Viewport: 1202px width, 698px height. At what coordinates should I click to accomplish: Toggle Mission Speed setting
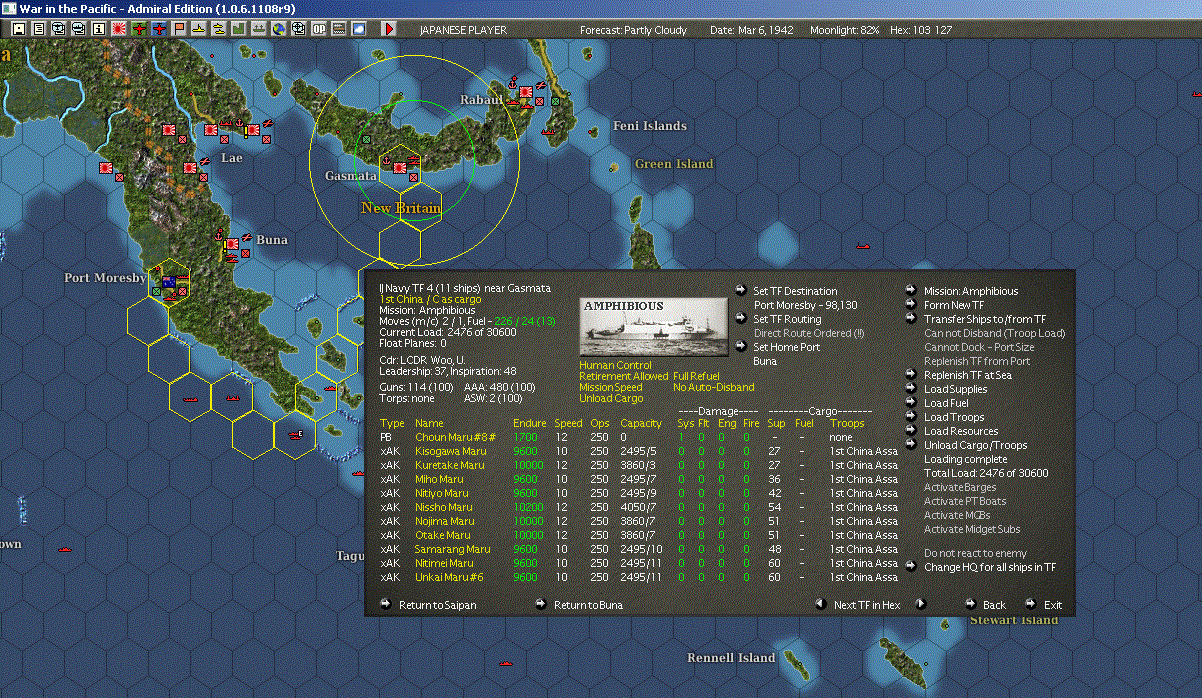(x=611, y=387)
